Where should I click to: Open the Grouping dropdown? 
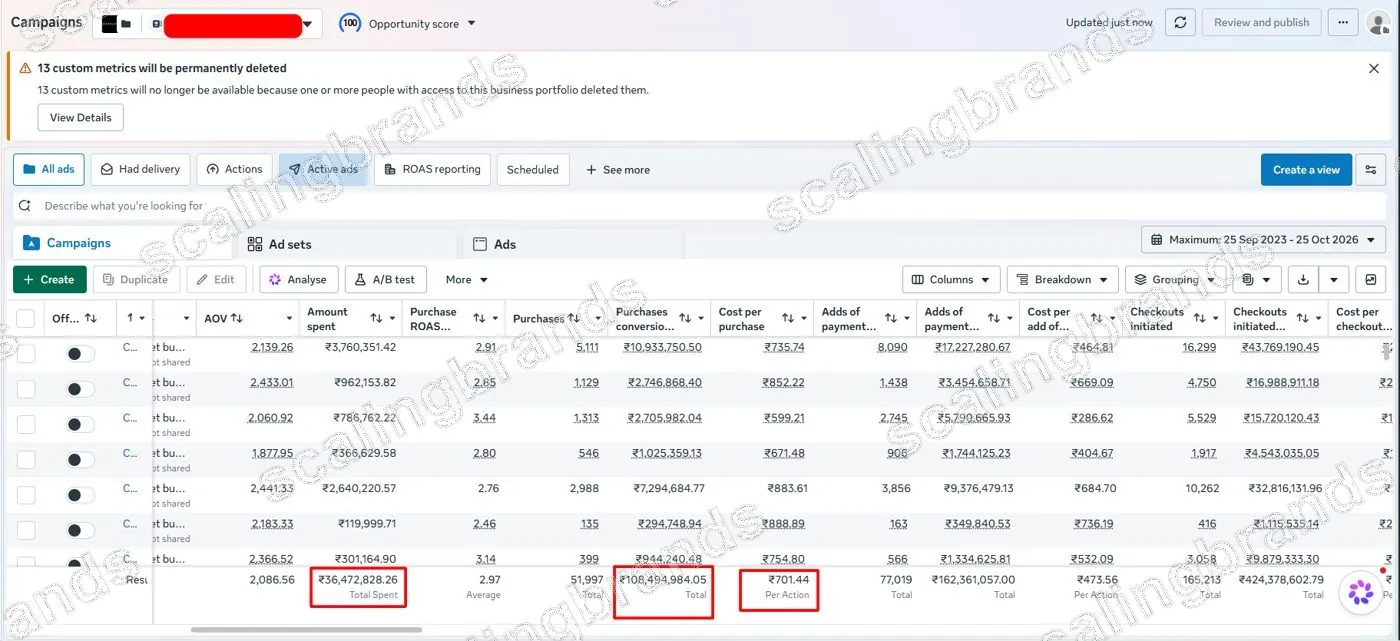pyautogui.click(x=1175, y=280)
